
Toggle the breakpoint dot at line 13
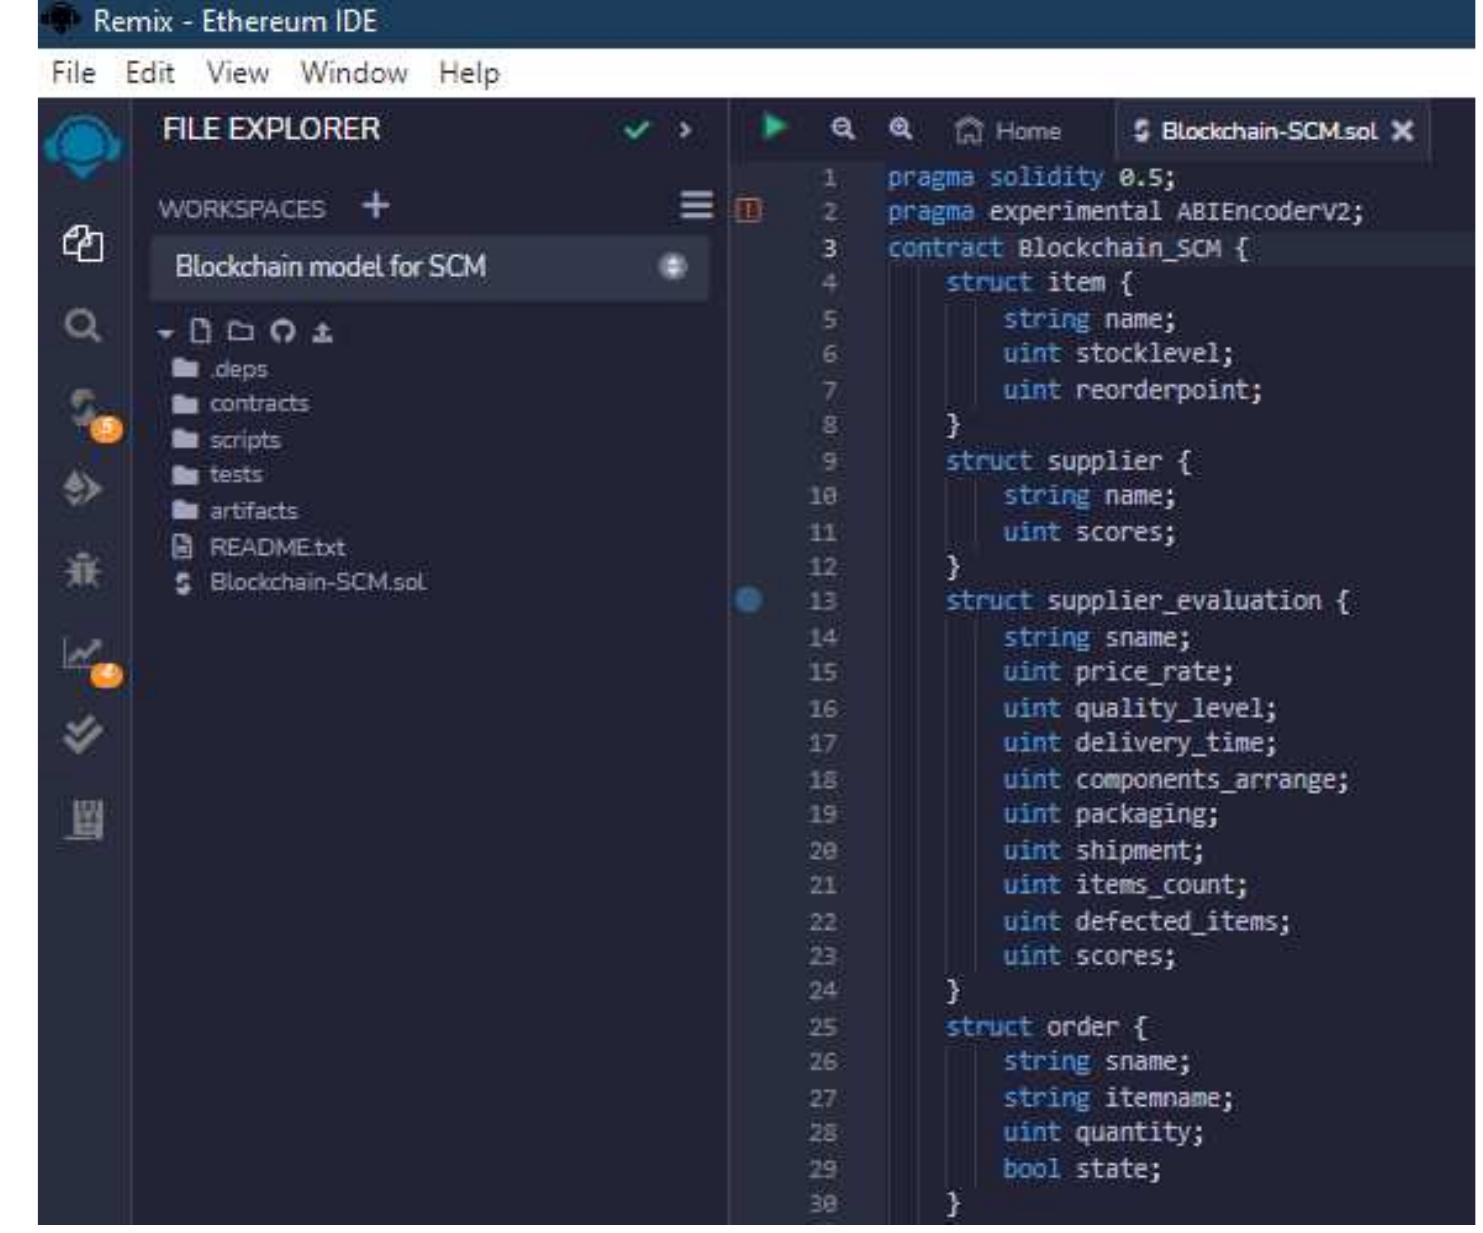pos(748,600)
